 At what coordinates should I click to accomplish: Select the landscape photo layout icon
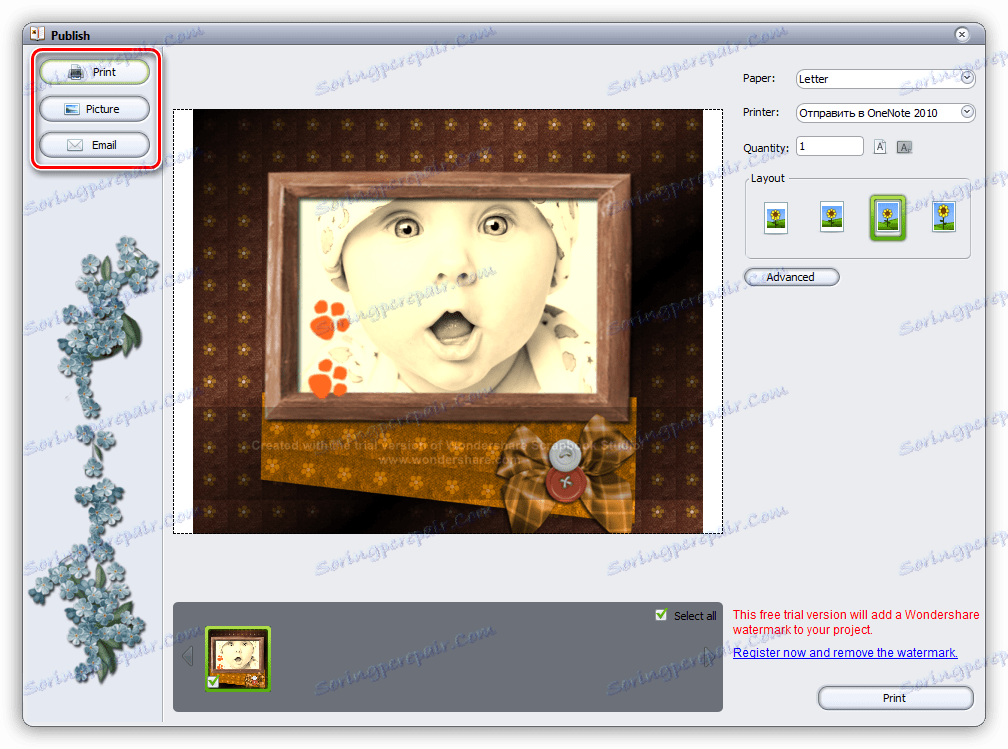(x=831, y=216)
